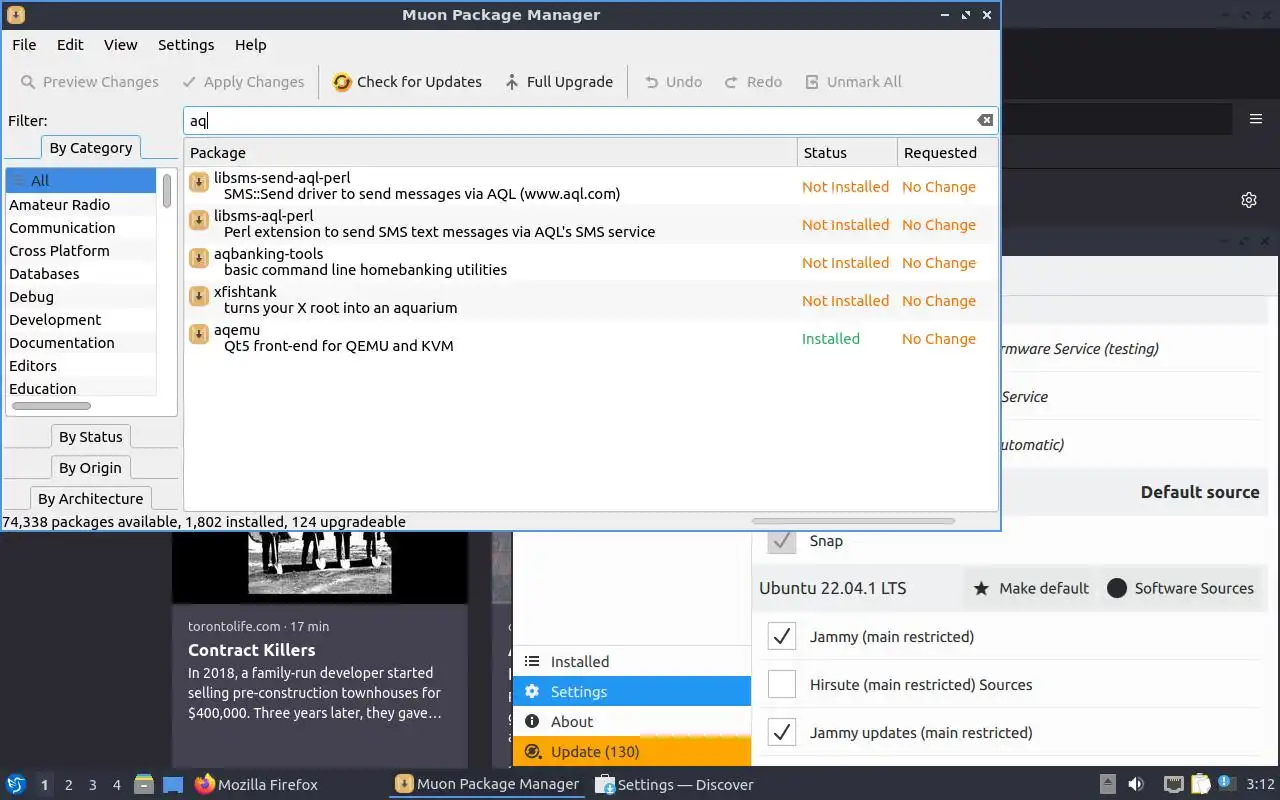Switch to Settings — Discover in taskbar
Image resolution: width=1280 pixels, height=800 pixels.
point(675,785)
